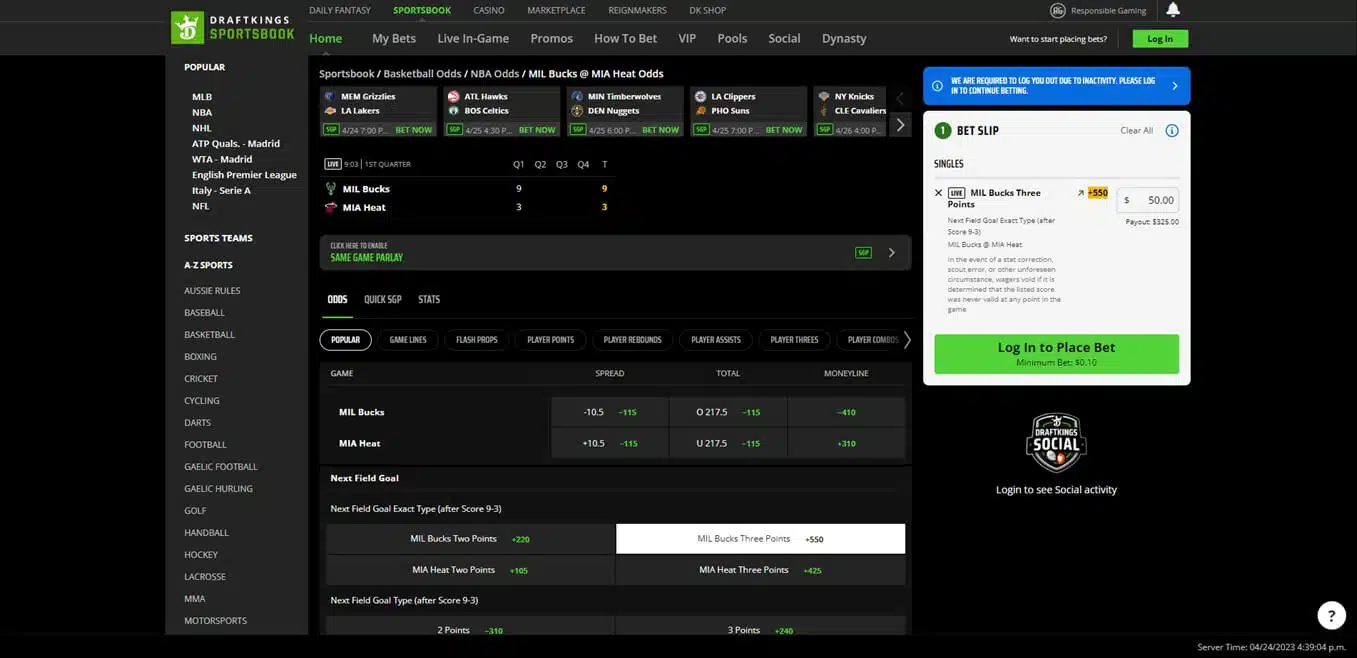Open the bet slip info icon
The image size is (1357, 658).
click(1172, 131)
